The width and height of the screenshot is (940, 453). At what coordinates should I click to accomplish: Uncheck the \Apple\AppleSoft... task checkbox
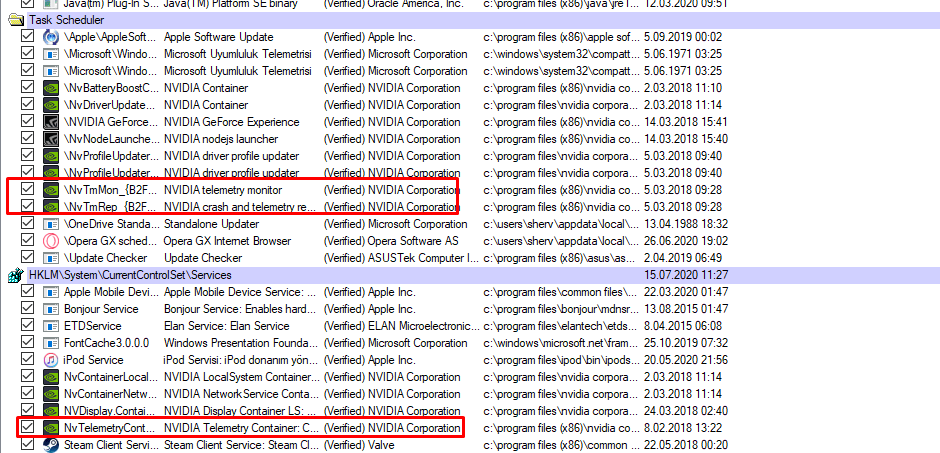[26, 37]
